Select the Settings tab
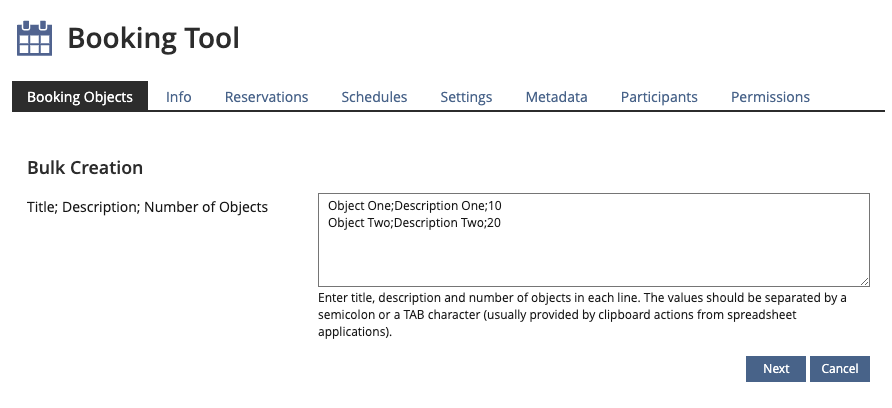The image size is (892, 408). coord(466,97)
